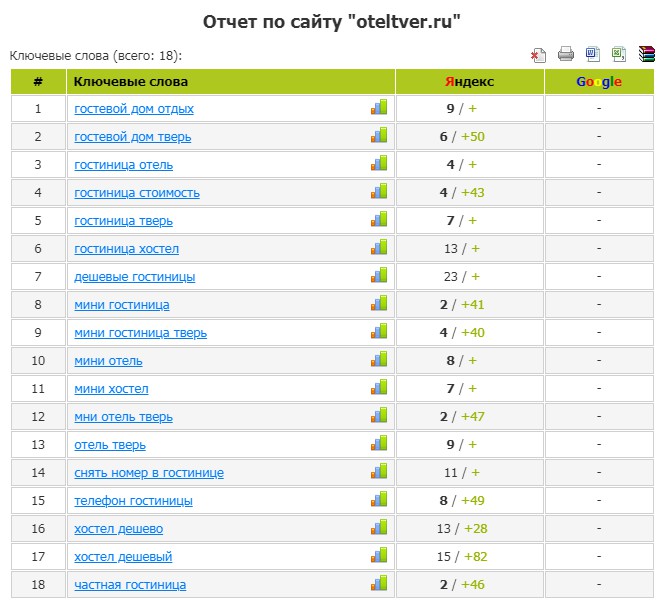Screen dimensions: 666x611
Task: Select Yandex value '6 / +50'
Action: 462,137
